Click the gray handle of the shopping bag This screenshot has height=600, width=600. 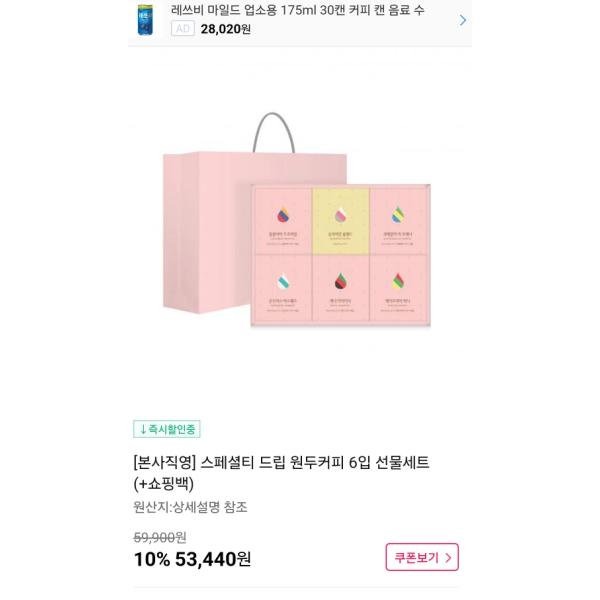click(x=273, y=132)
